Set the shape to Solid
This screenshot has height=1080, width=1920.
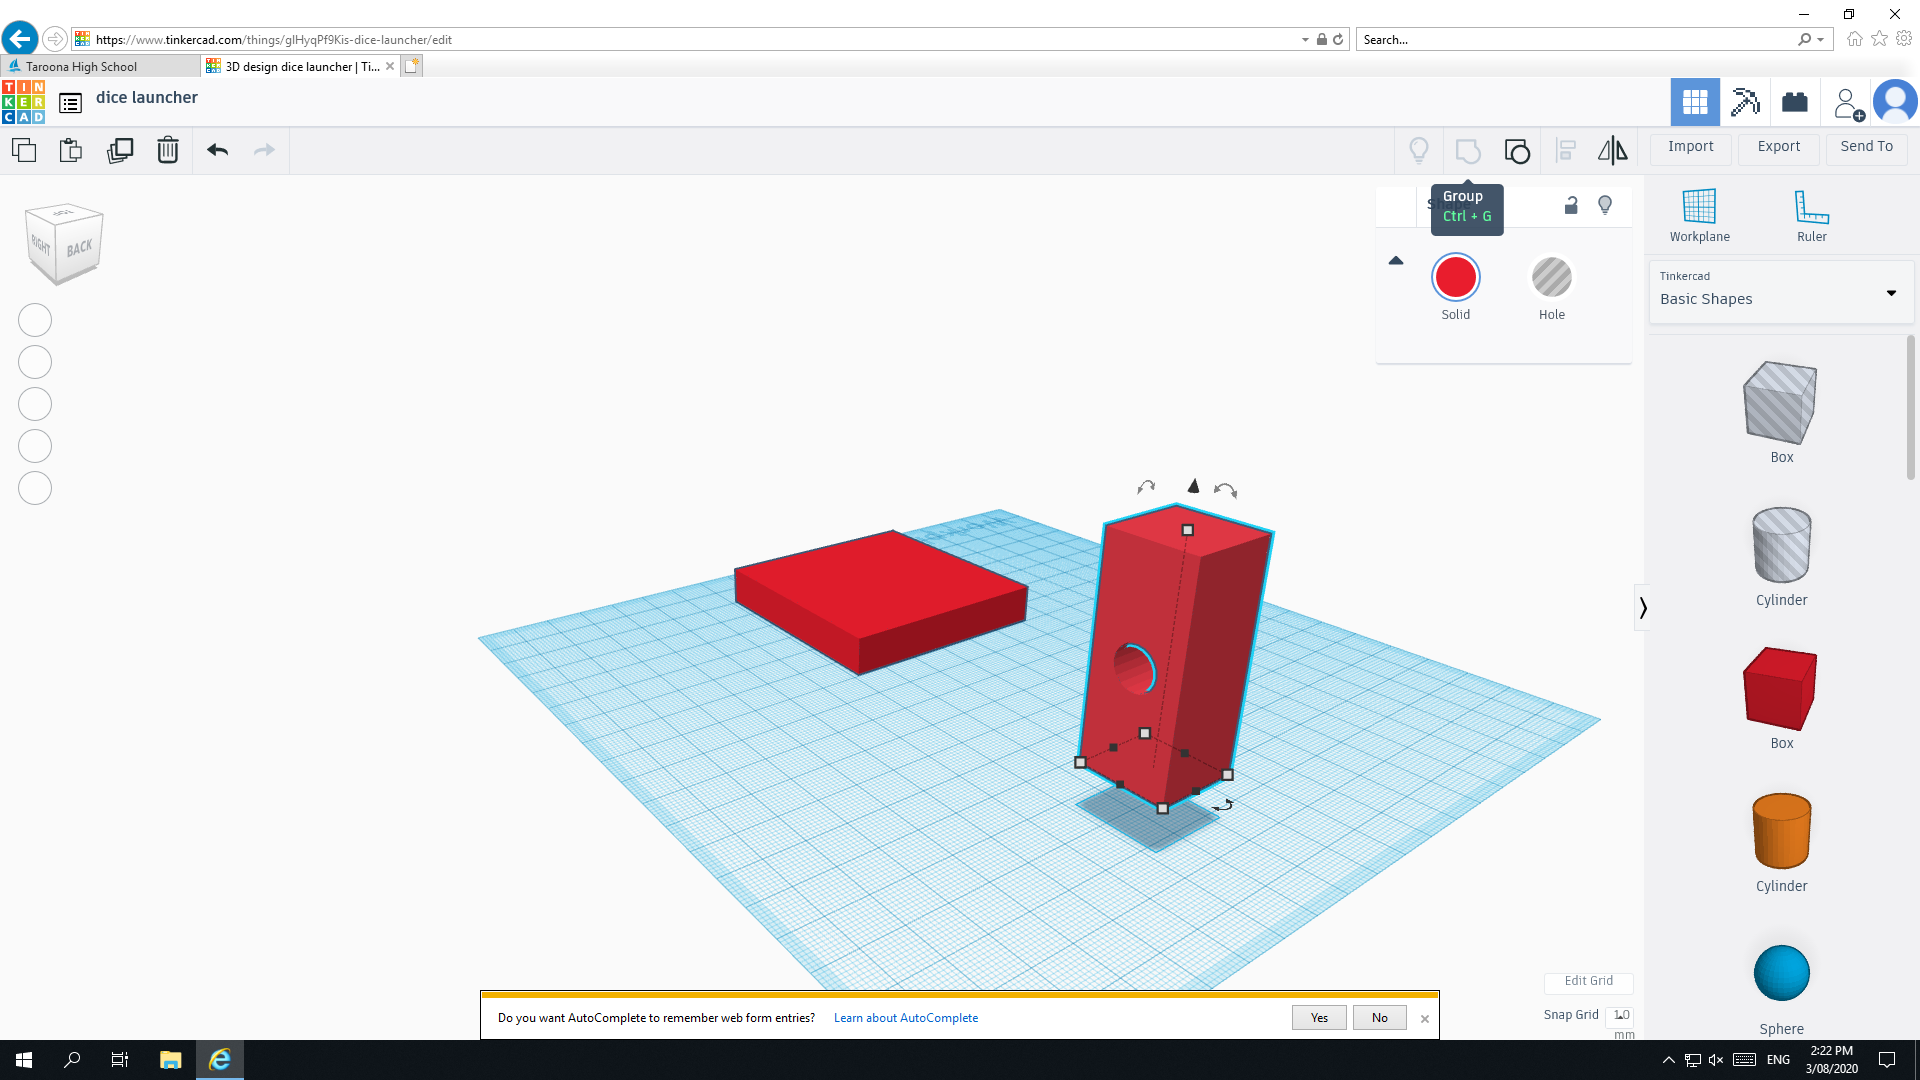coord(1456,278)
